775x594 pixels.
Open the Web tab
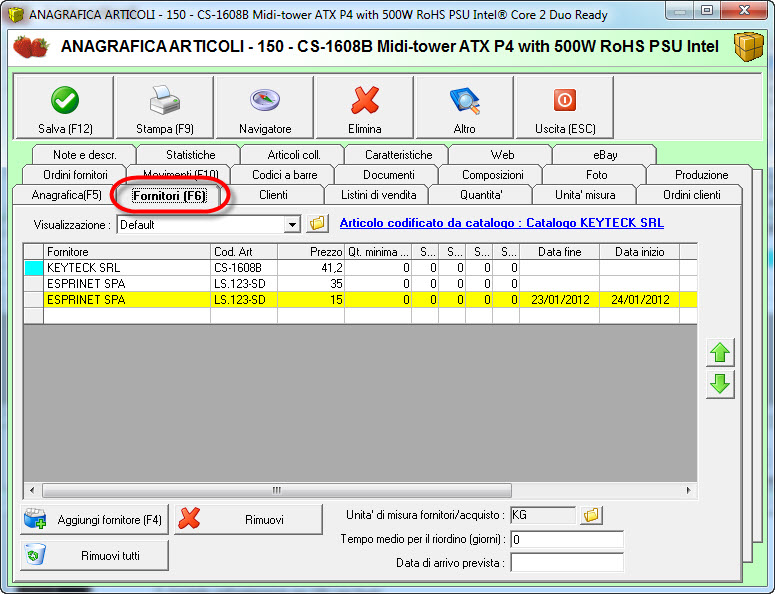pos(502,155)
